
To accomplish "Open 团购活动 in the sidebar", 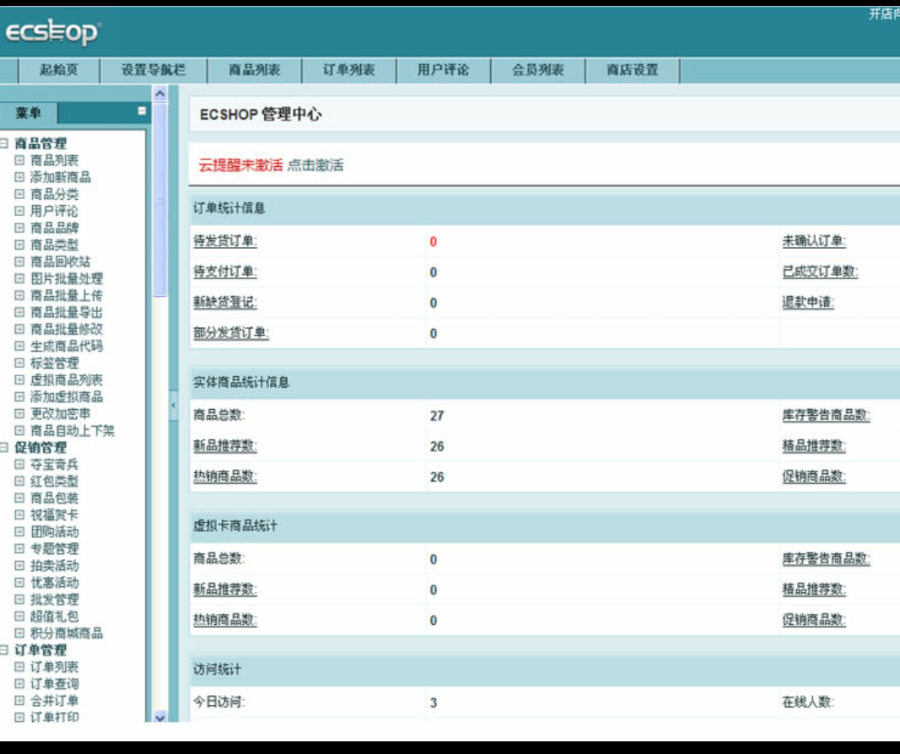I will 54,531.
